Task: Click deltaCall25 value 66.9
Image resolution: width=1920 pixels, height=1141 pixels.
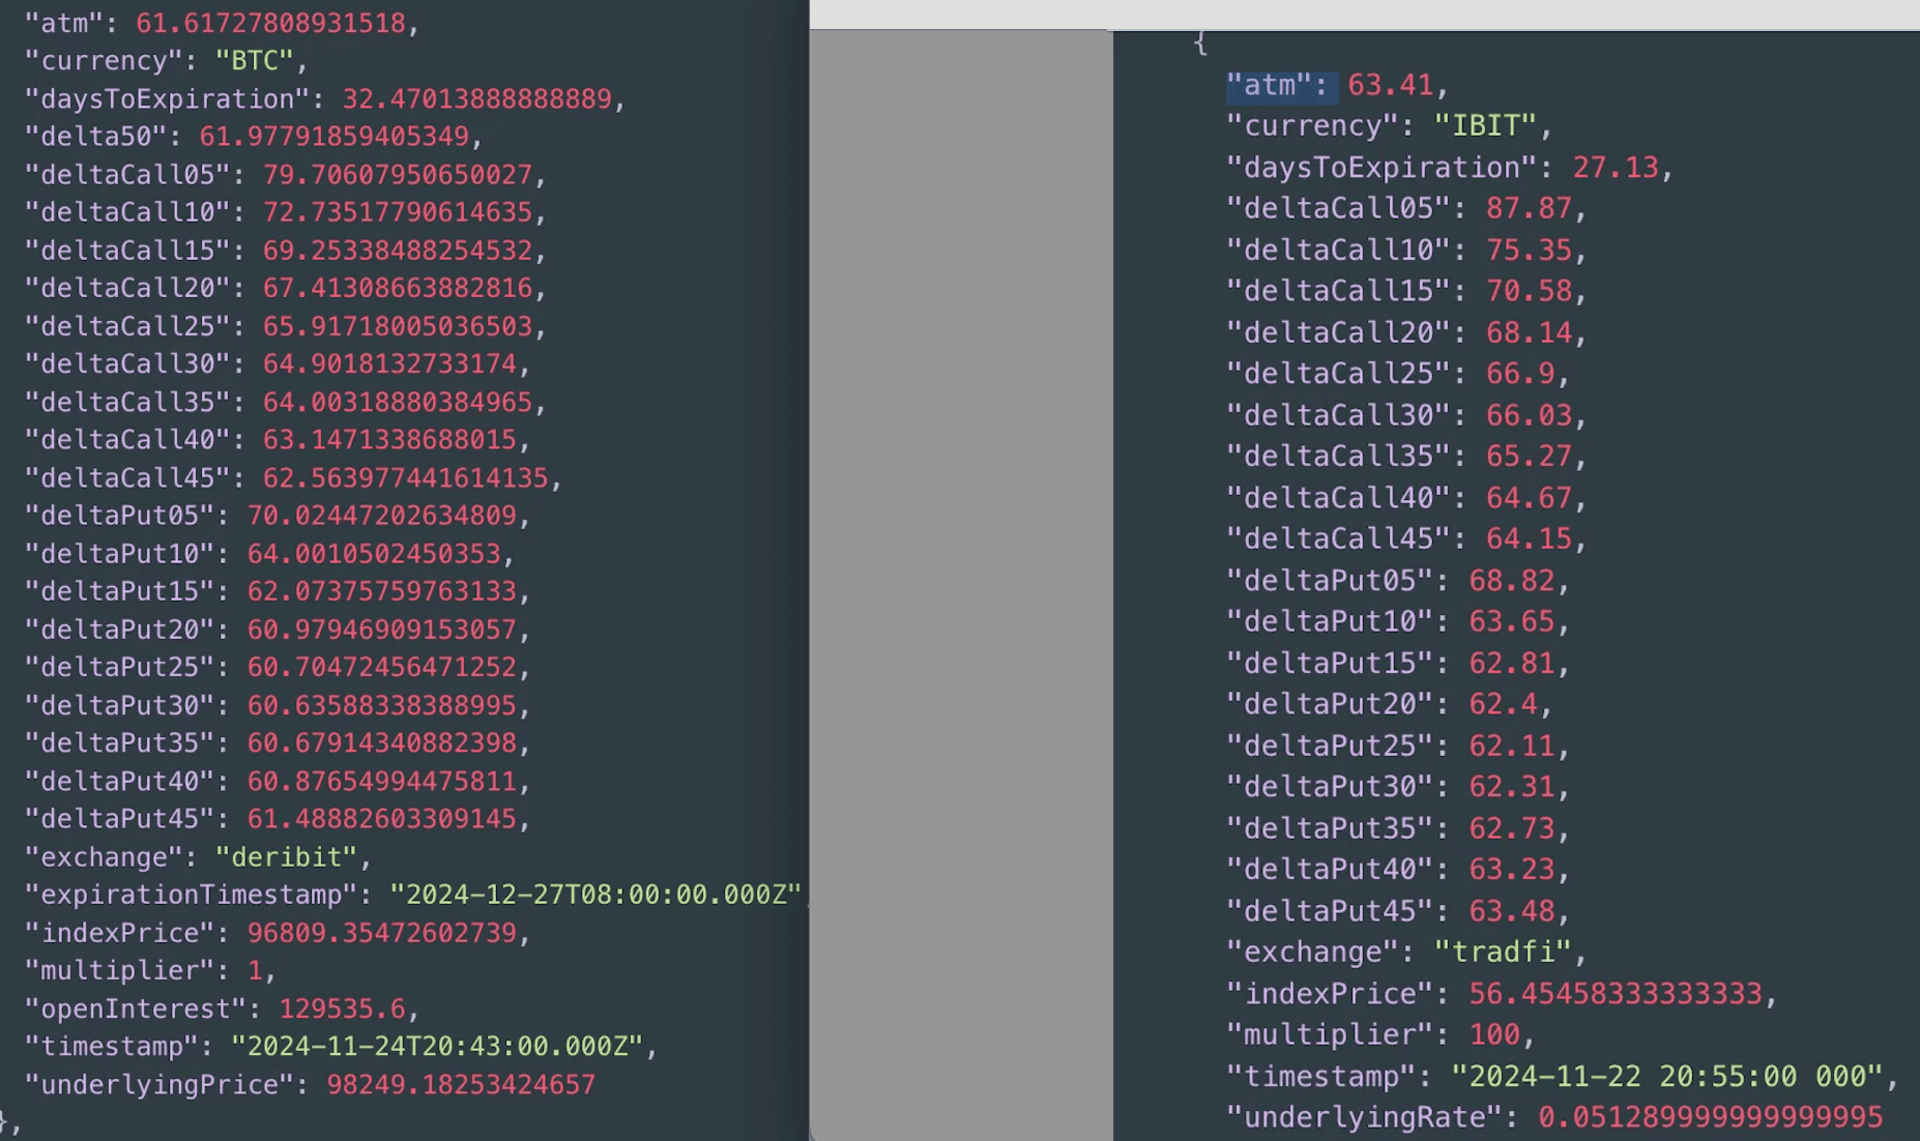Action: pyautogui.click(x=1521, y=374)
